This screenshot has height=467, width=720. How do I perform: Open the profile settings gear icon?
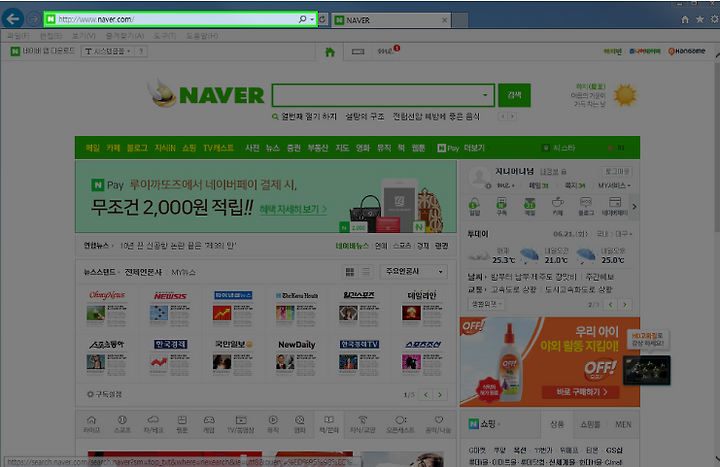488,186
